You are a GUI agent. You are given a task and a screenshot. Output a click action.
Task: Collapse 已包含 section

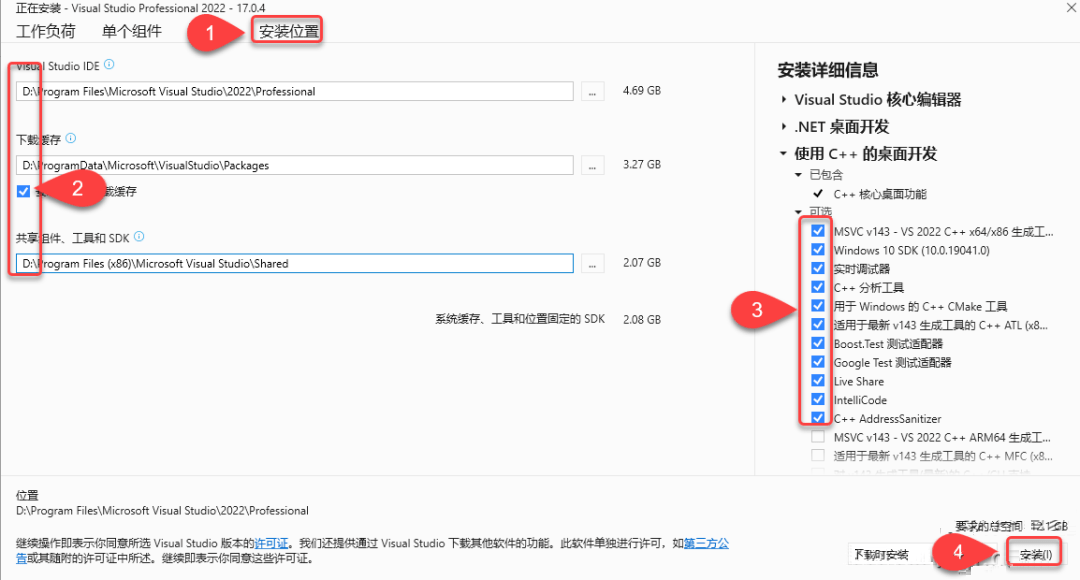(798, 175)
